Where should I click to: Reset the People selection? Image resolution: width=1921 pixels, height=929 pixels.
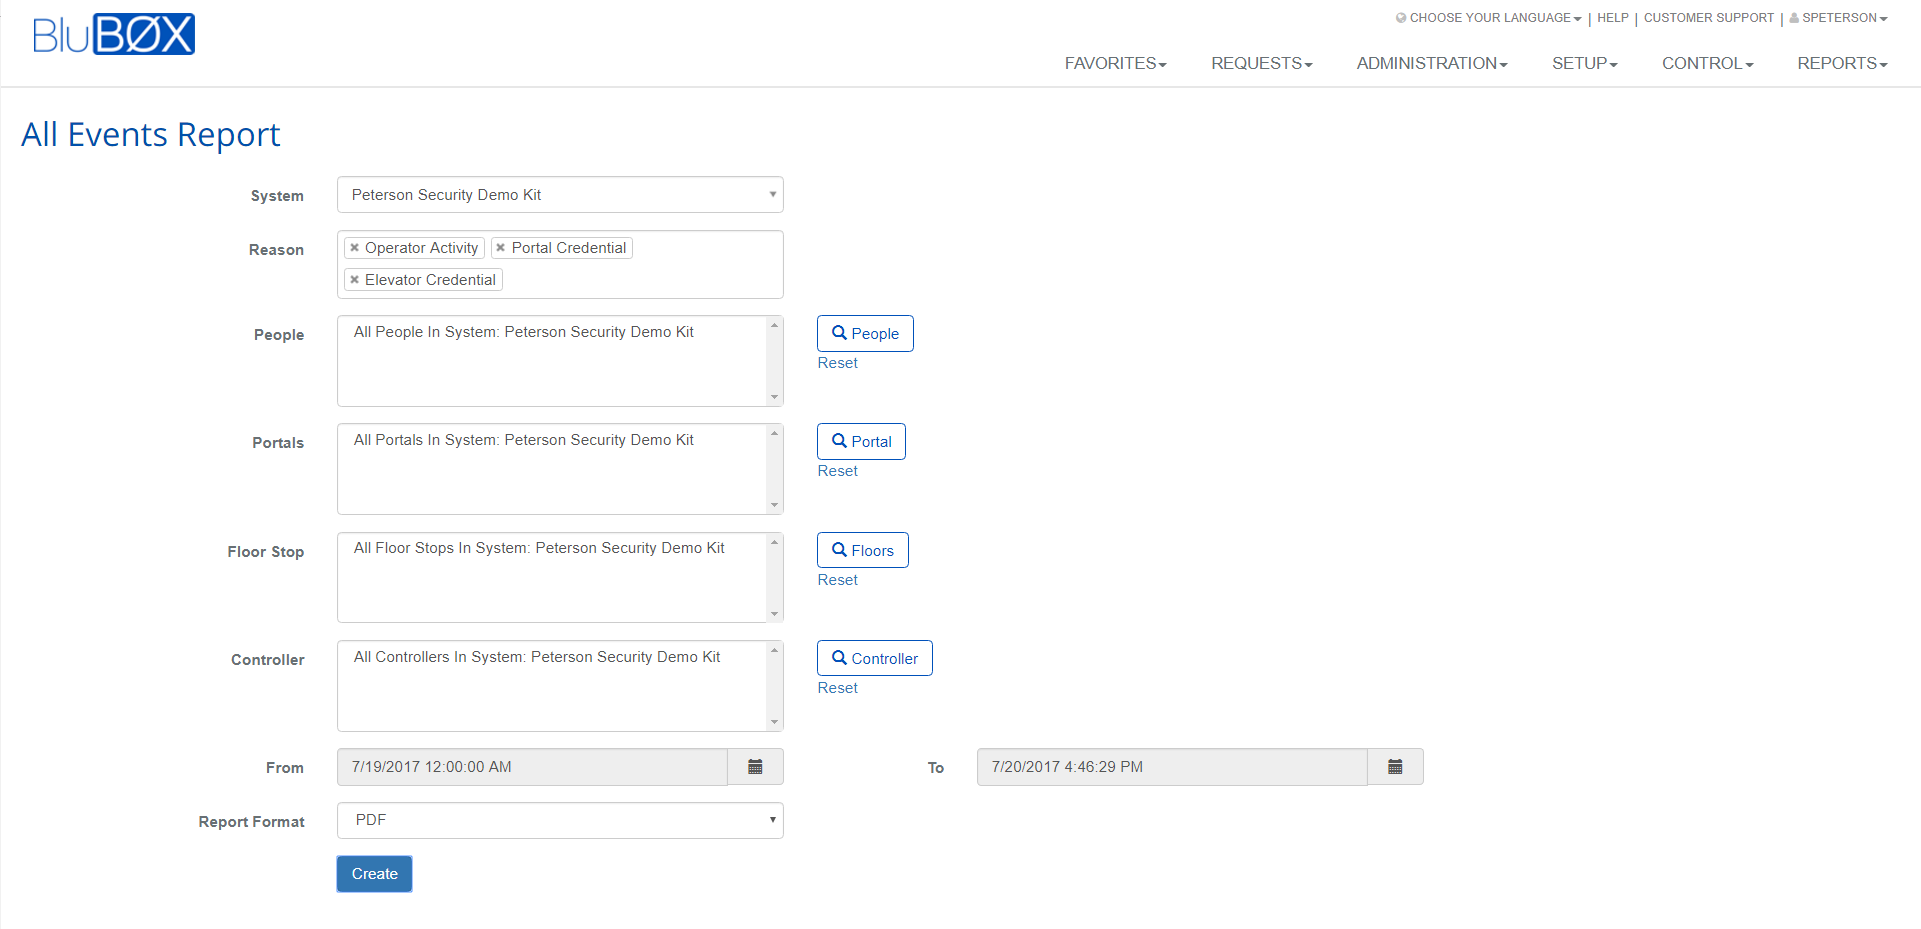point(837,363)
